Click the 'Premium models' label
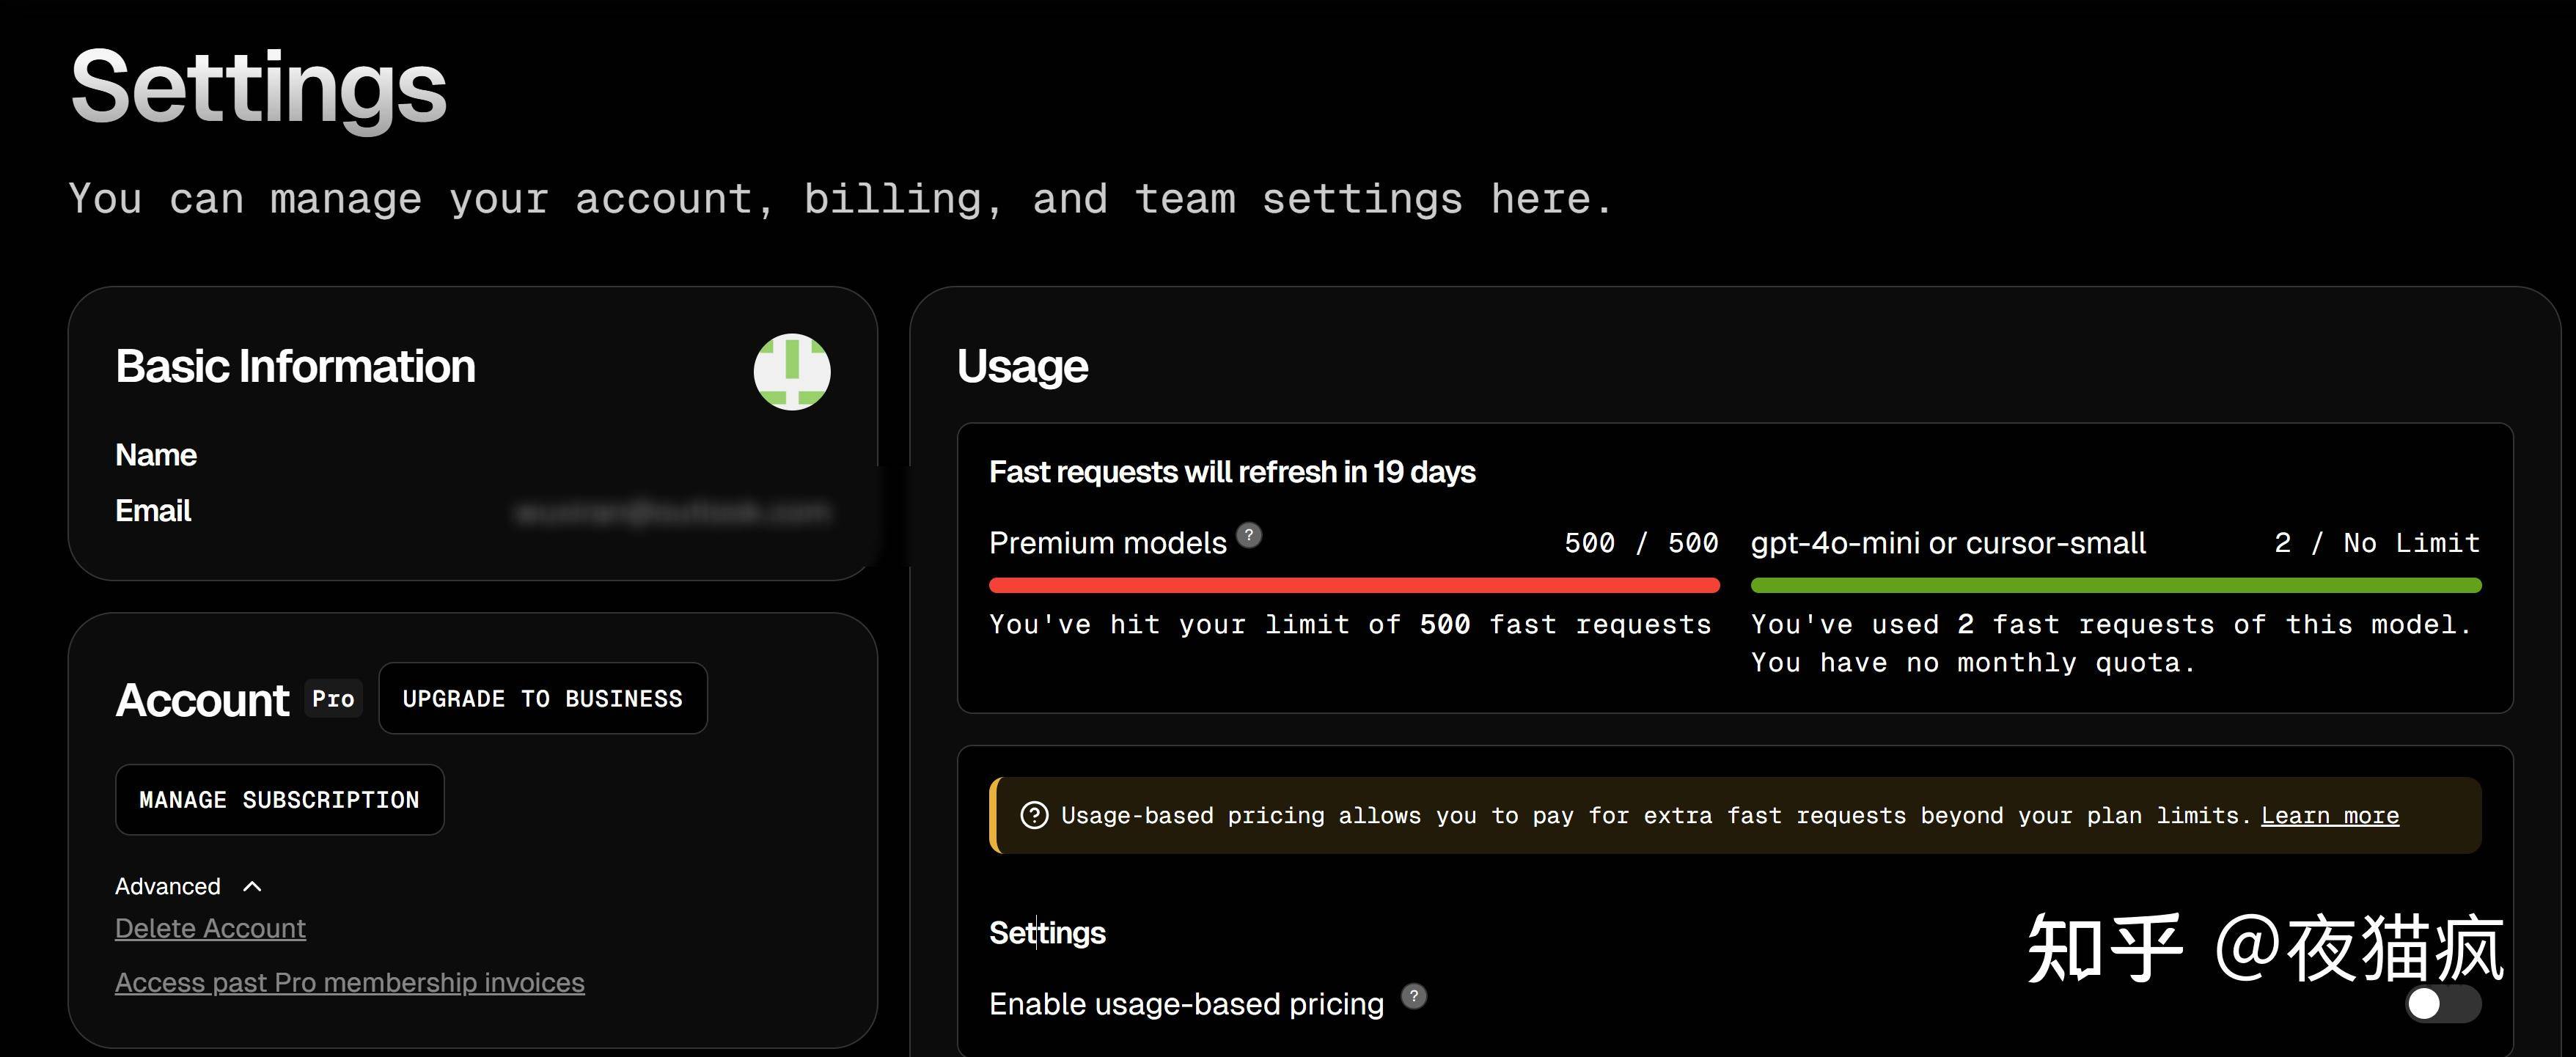Image resolution: width=2576 pixels, height=1057 pixels. coord(1107,543)
